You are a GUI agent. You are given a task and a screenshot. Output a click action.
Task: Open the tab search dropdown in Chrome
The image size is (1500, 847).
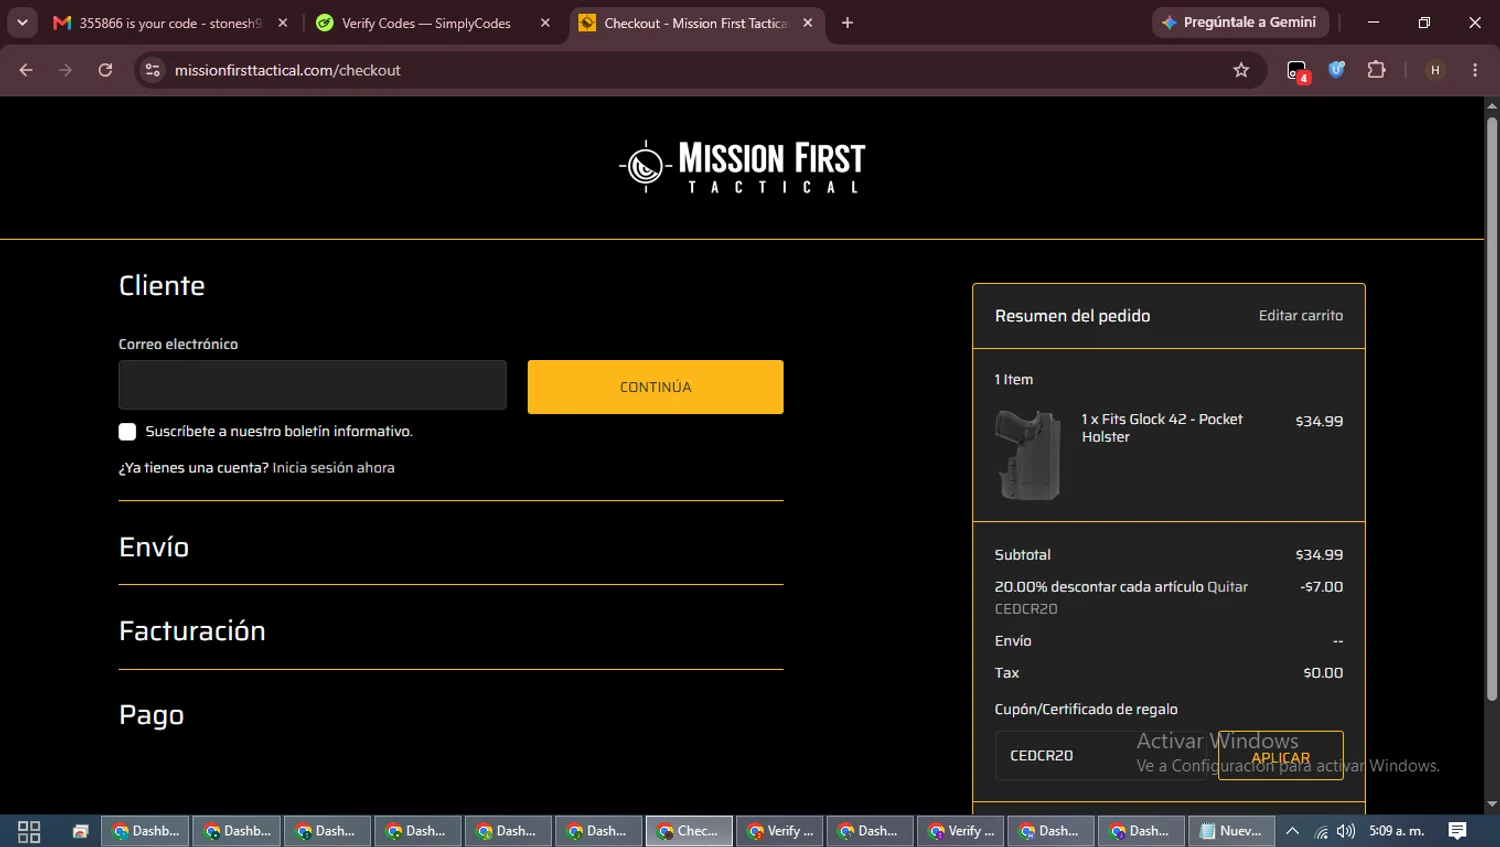pos(22,23)
